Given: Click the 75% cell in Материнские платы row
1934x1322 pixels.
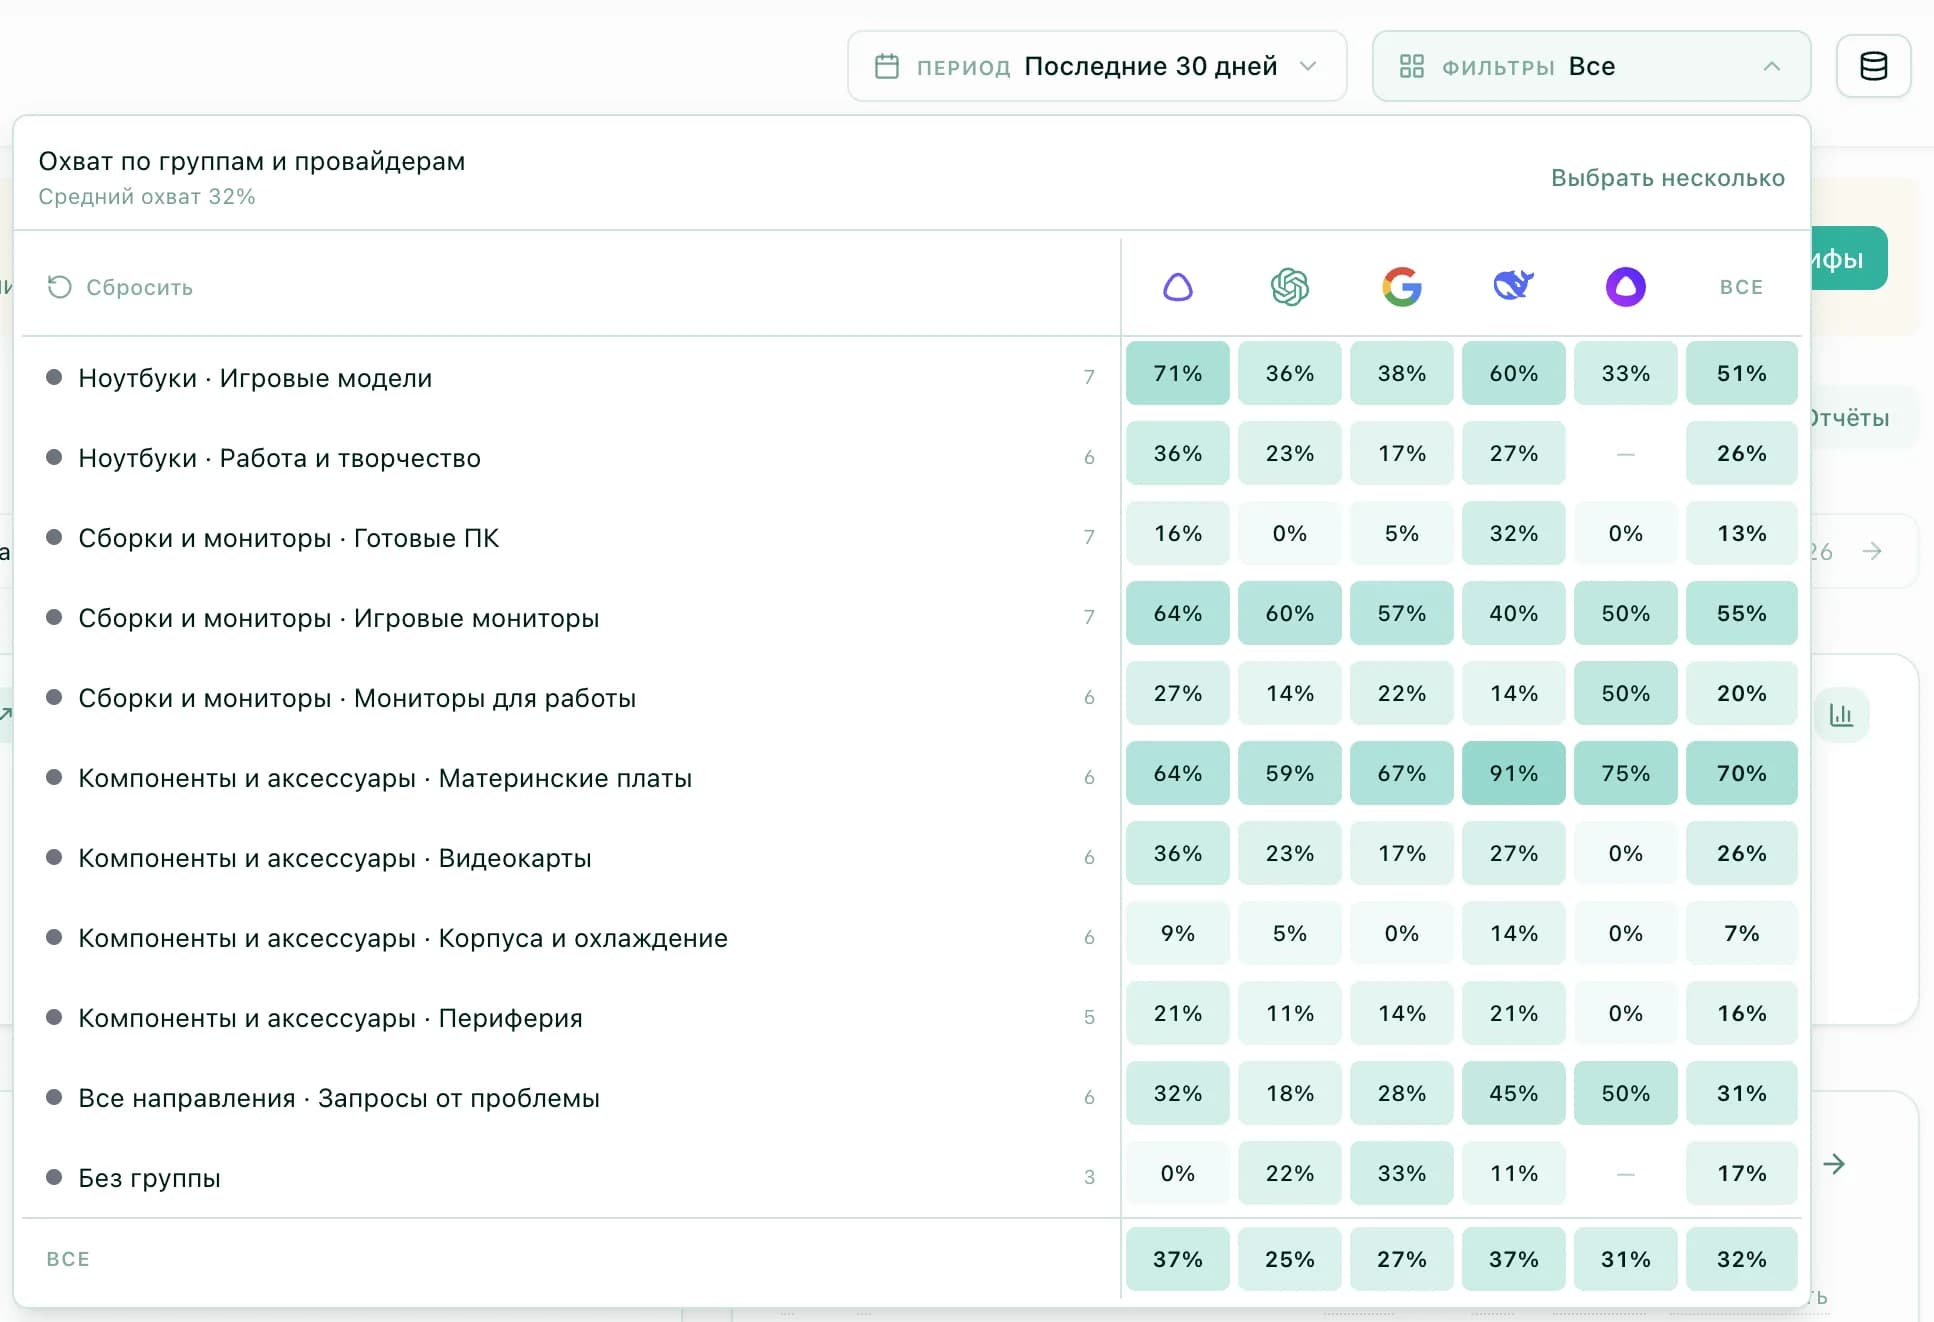Looking at the screenshot, I should (1626, 773).
